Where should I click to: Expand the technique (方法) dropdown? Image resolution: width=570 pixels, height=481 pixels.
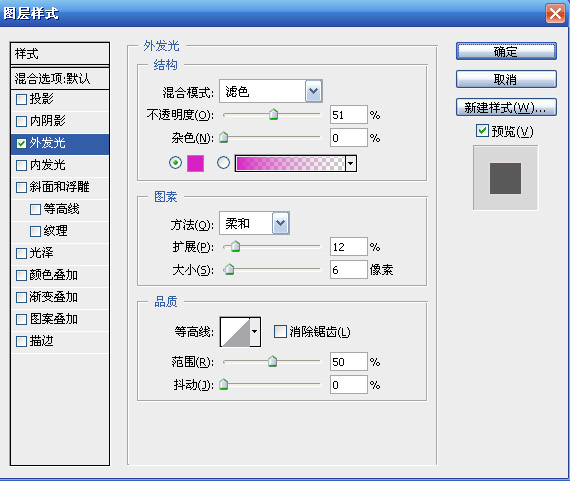(281, 223)
